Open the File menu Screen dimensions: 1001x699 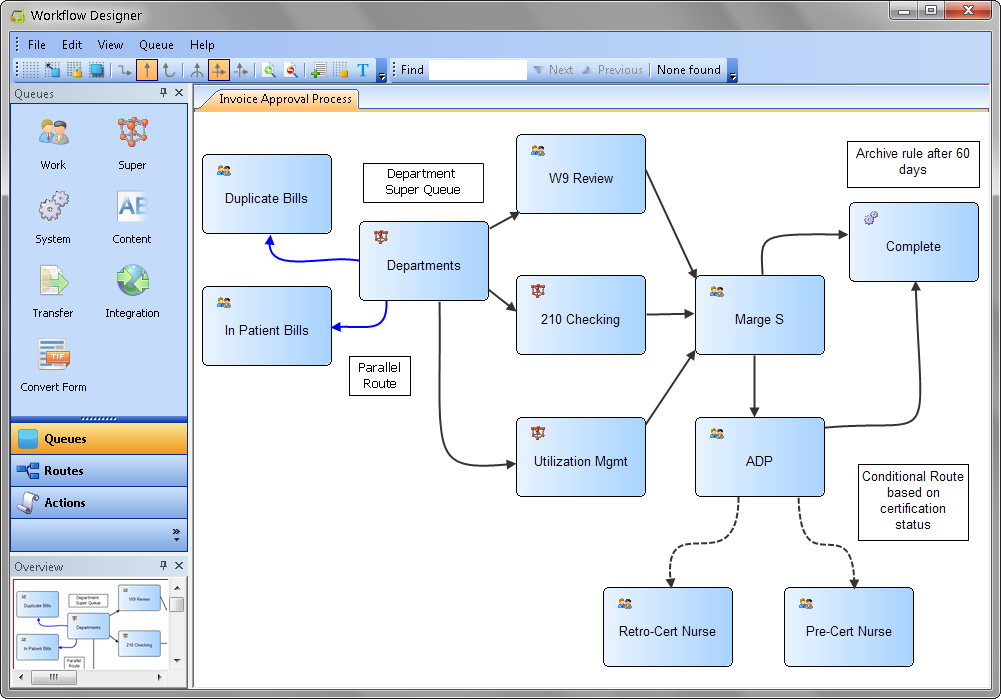36,45
